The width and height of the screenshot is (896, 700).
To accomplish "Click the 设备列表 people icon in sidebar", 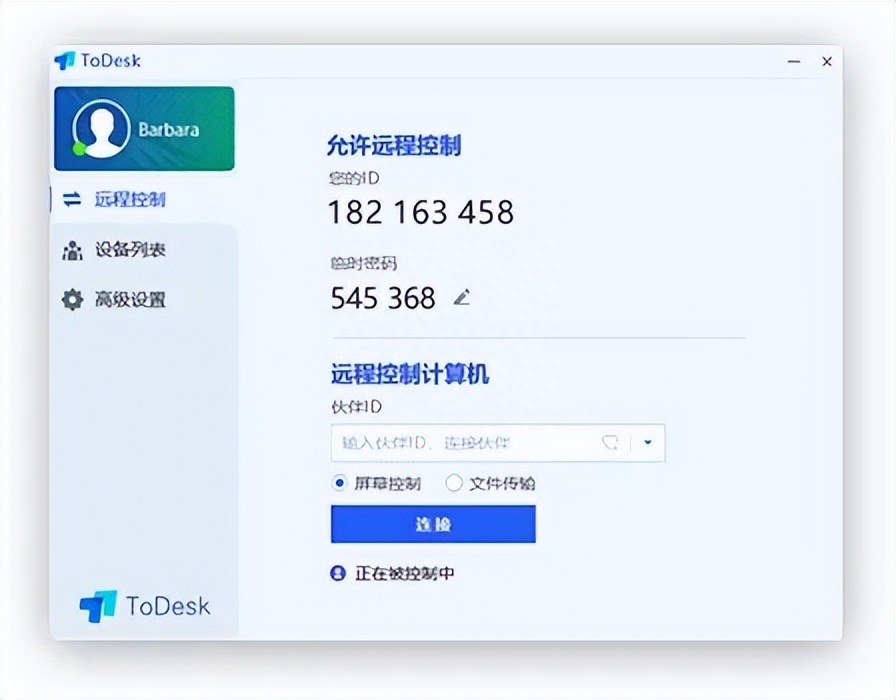I will click(x=72, y=250).
